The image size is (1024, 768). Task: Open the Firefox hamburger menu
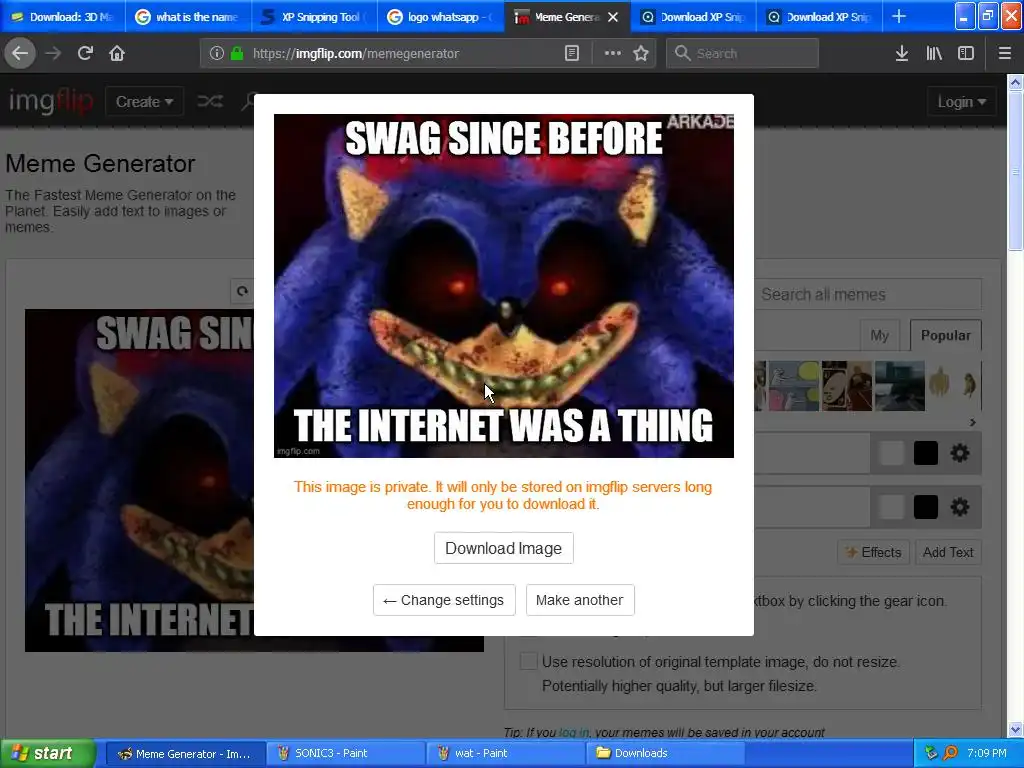[x=1004, y=54]
